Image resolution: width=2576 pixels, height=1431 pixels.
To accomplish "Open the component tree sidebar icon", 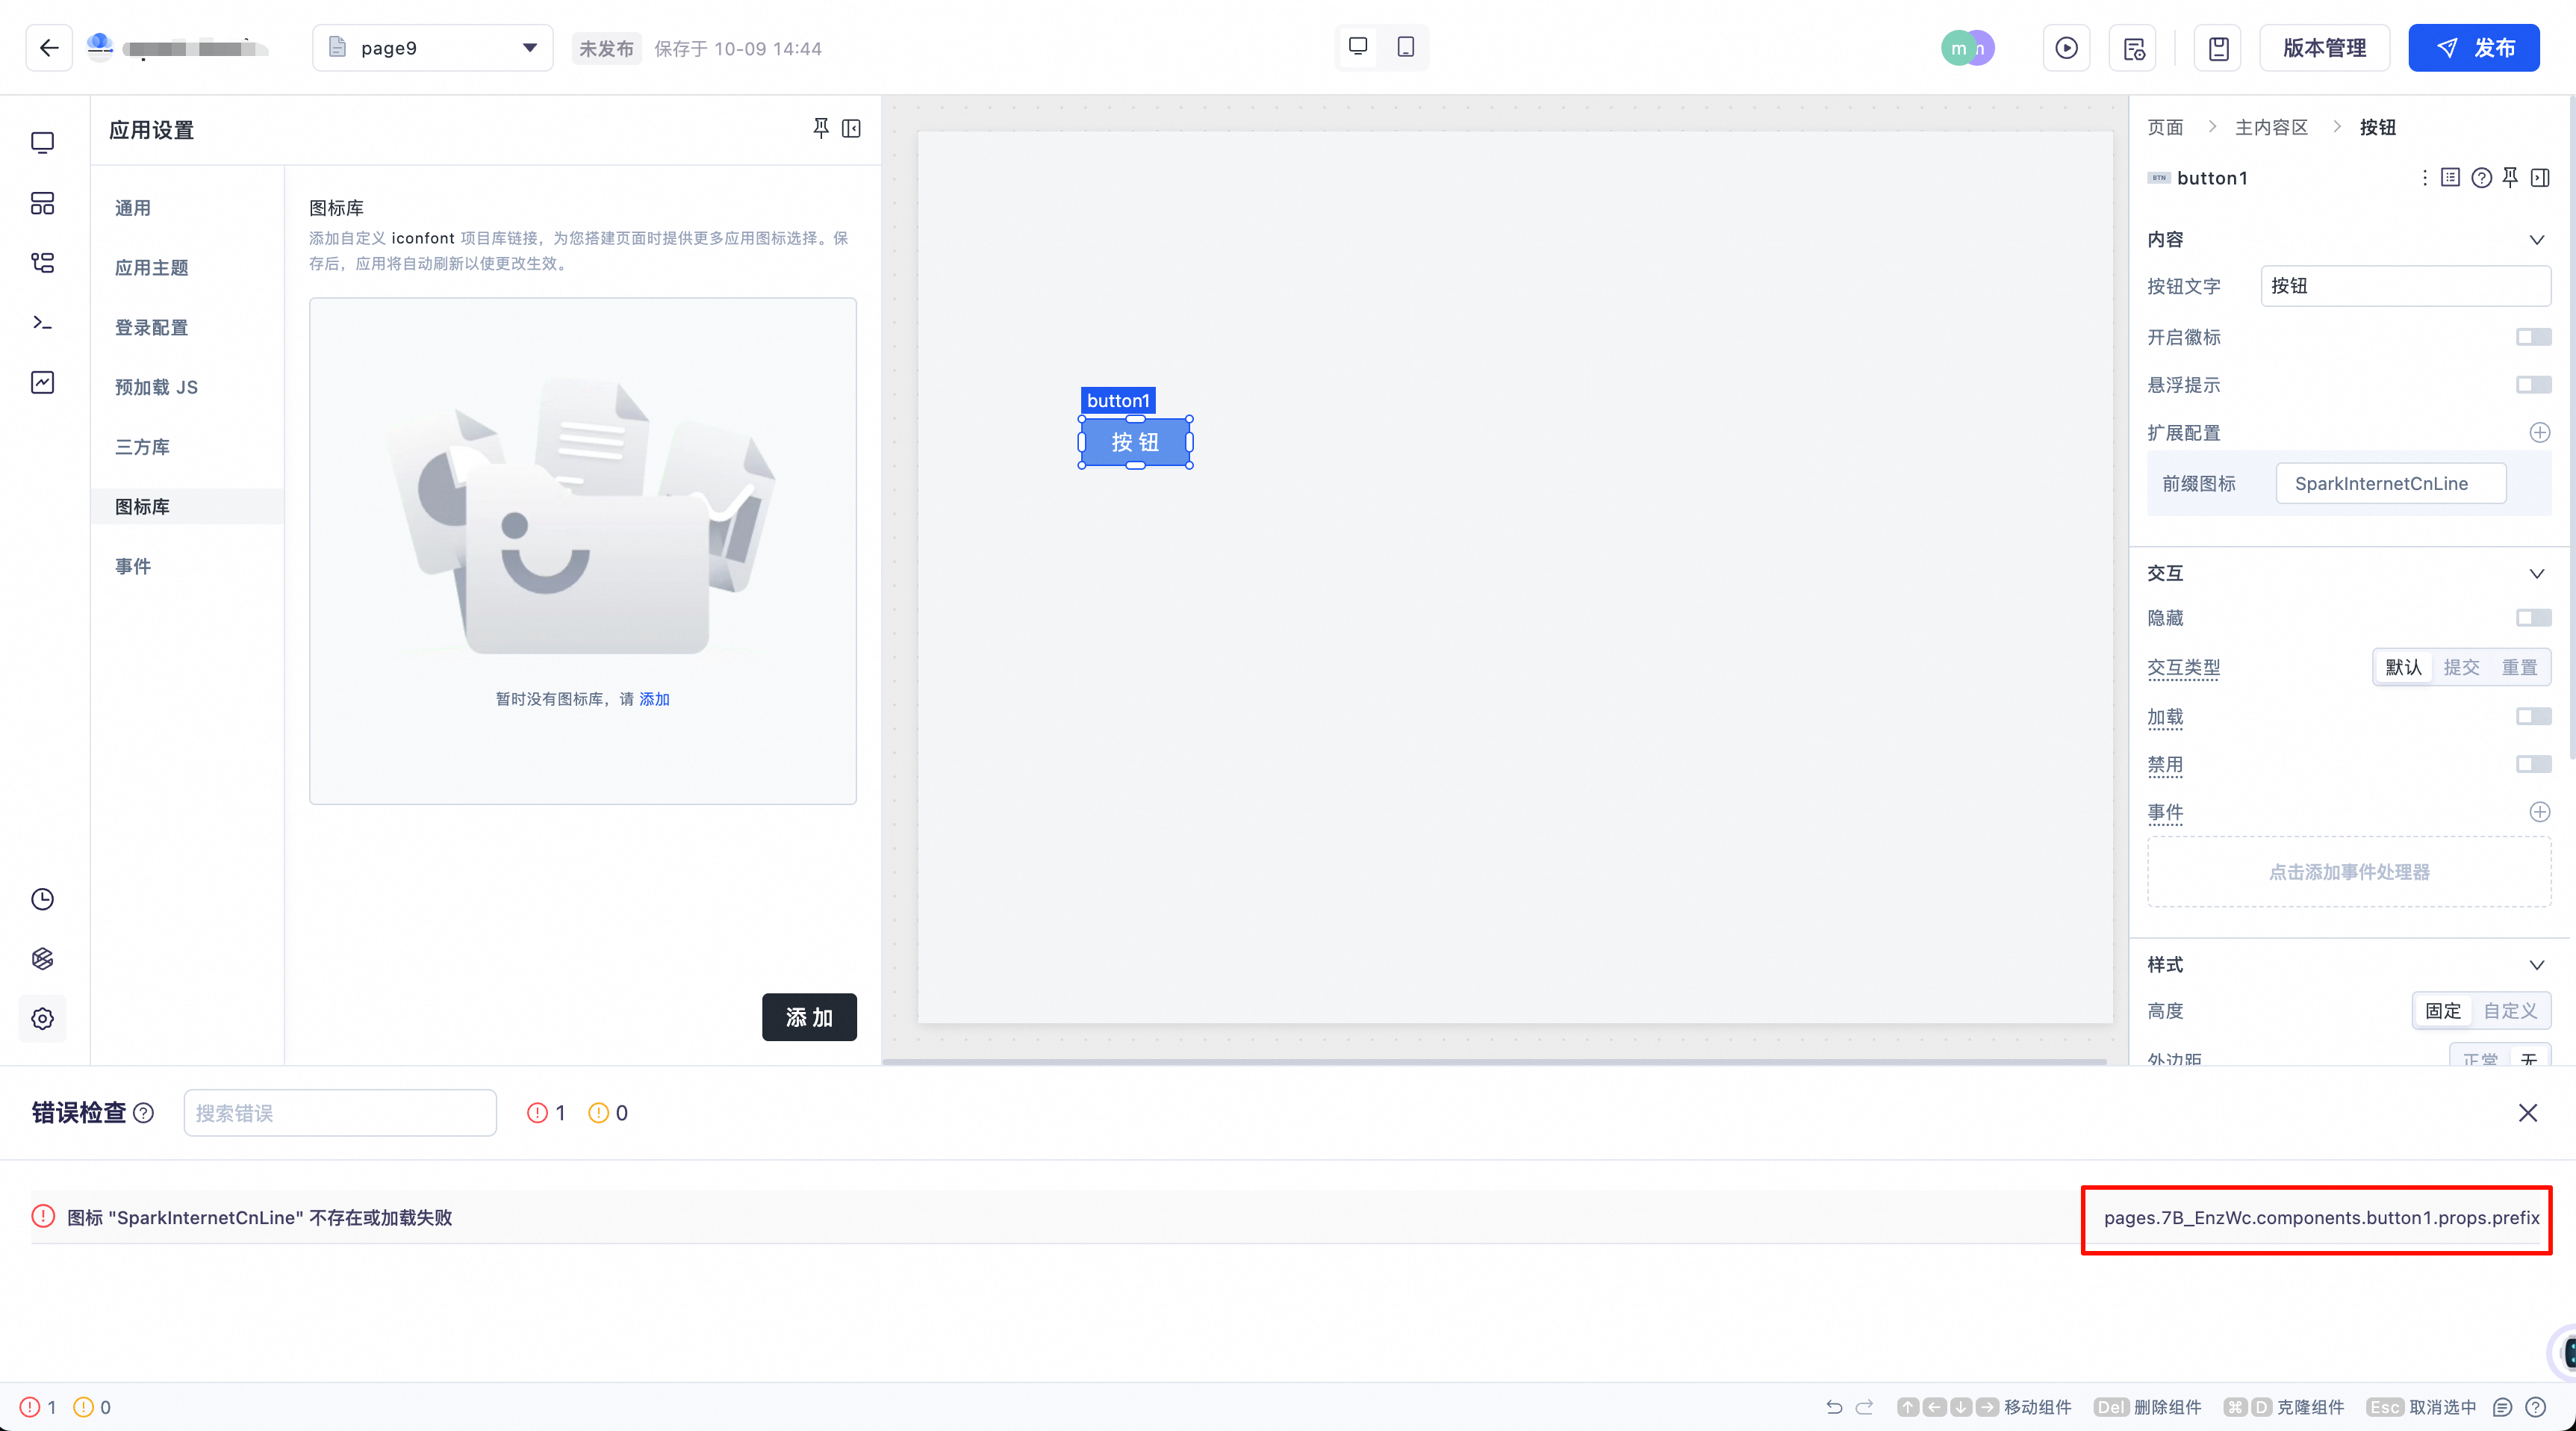I will (x=42, y=263).
